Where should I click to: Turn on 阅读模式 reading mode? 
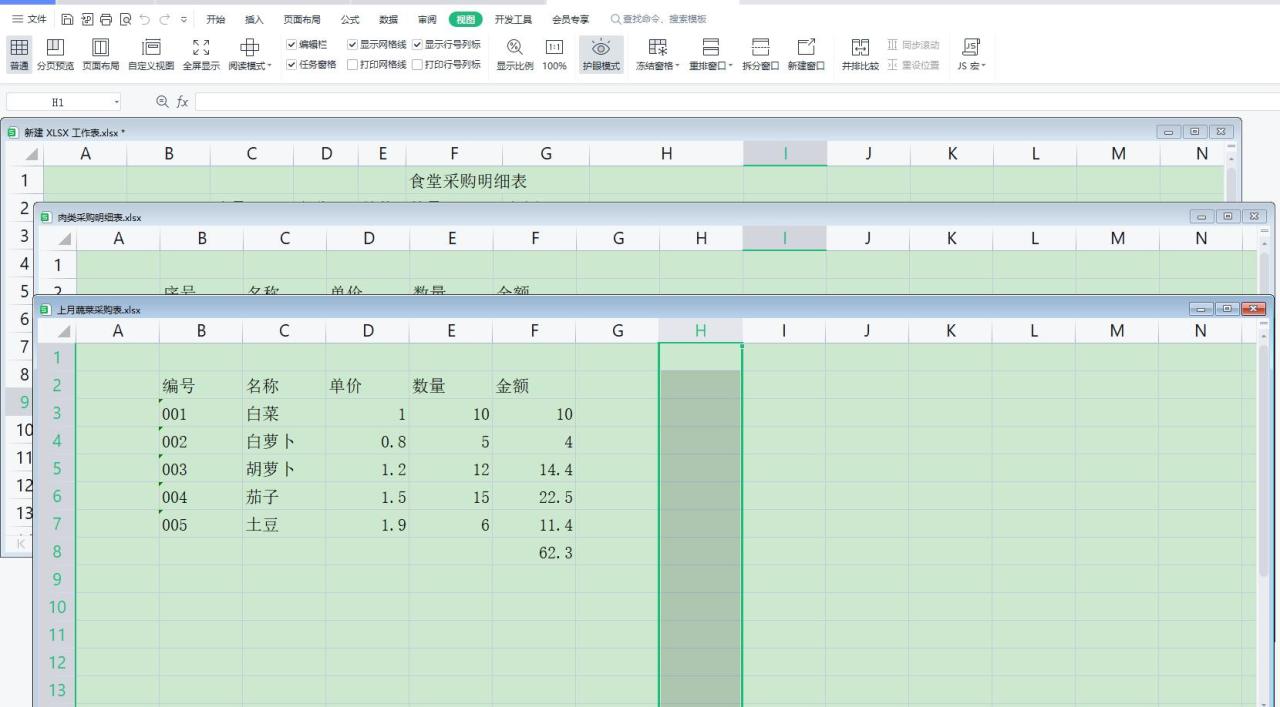(x=249, y=54)
